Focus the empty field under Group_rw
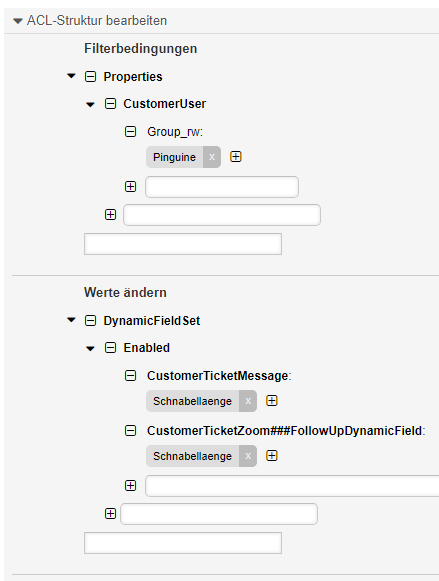 222,187
